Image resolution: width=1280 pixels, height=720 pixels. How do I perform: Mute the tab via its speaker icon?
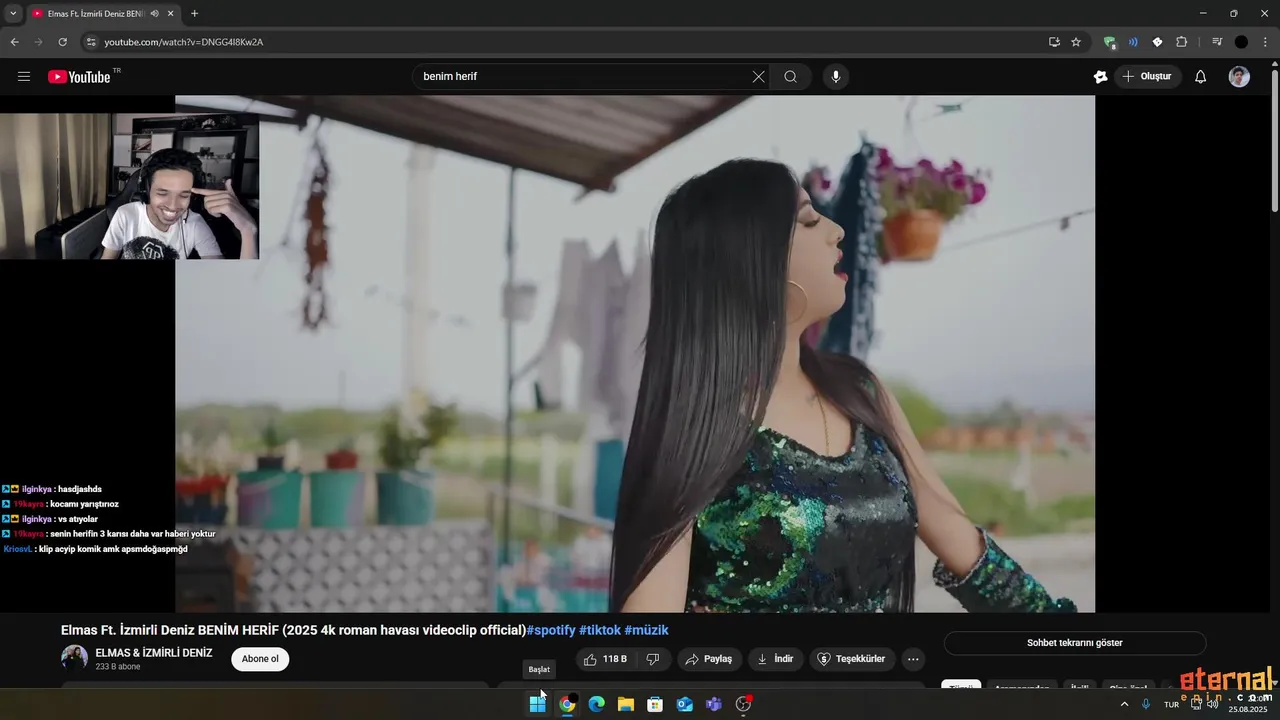154,14
